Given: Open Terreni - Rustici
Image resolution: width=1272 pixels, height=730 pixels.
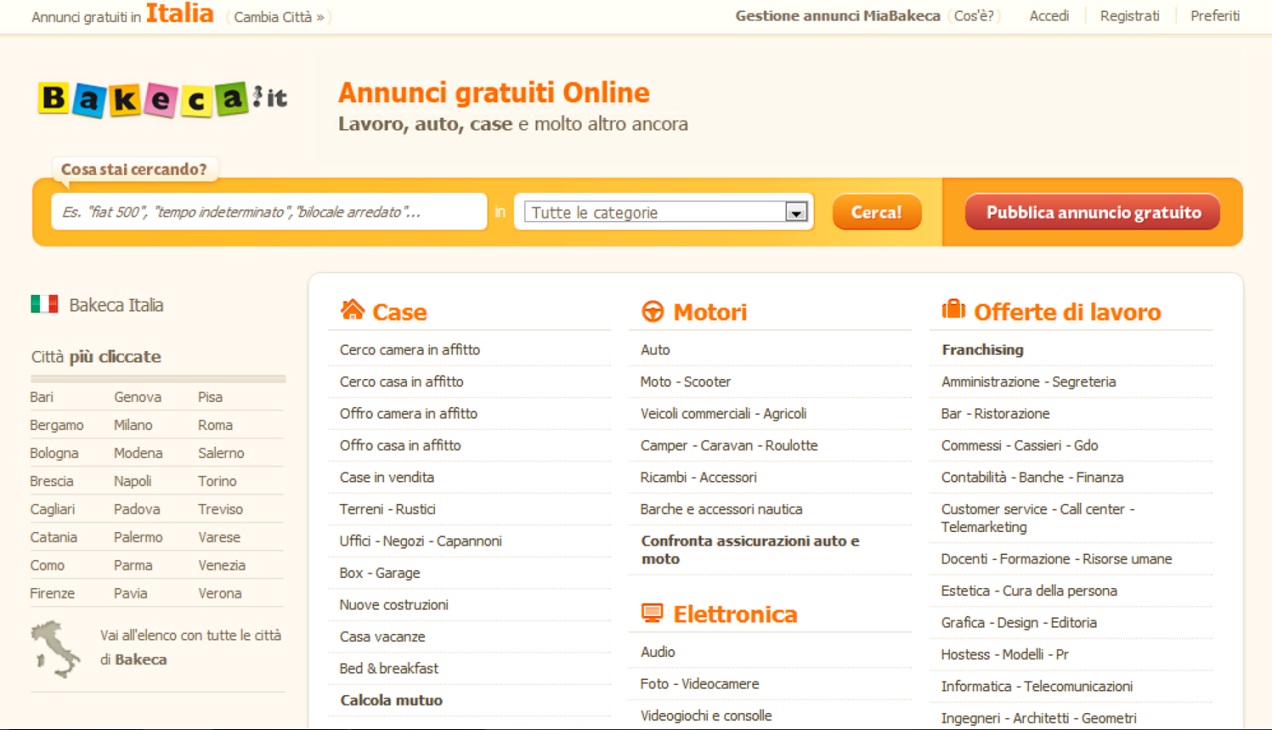Looking at the screenshot, I should point(388,510).
